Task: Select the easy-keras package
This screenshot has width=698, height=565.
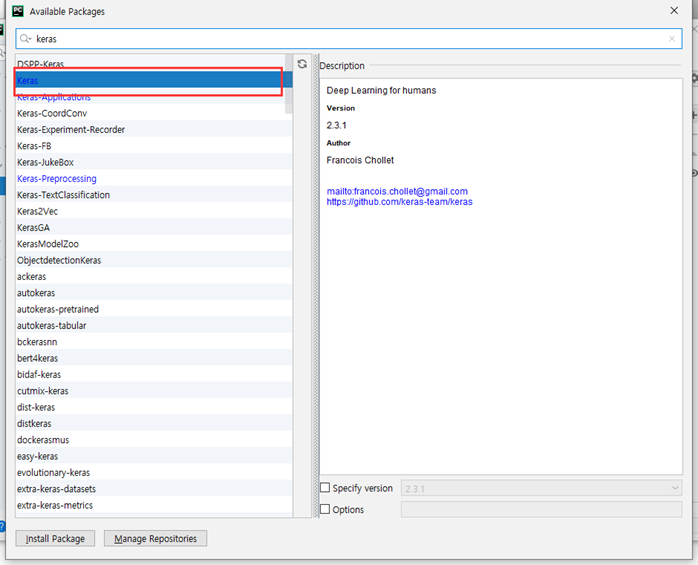Action: pyautogui.click(x=154, y=456)
